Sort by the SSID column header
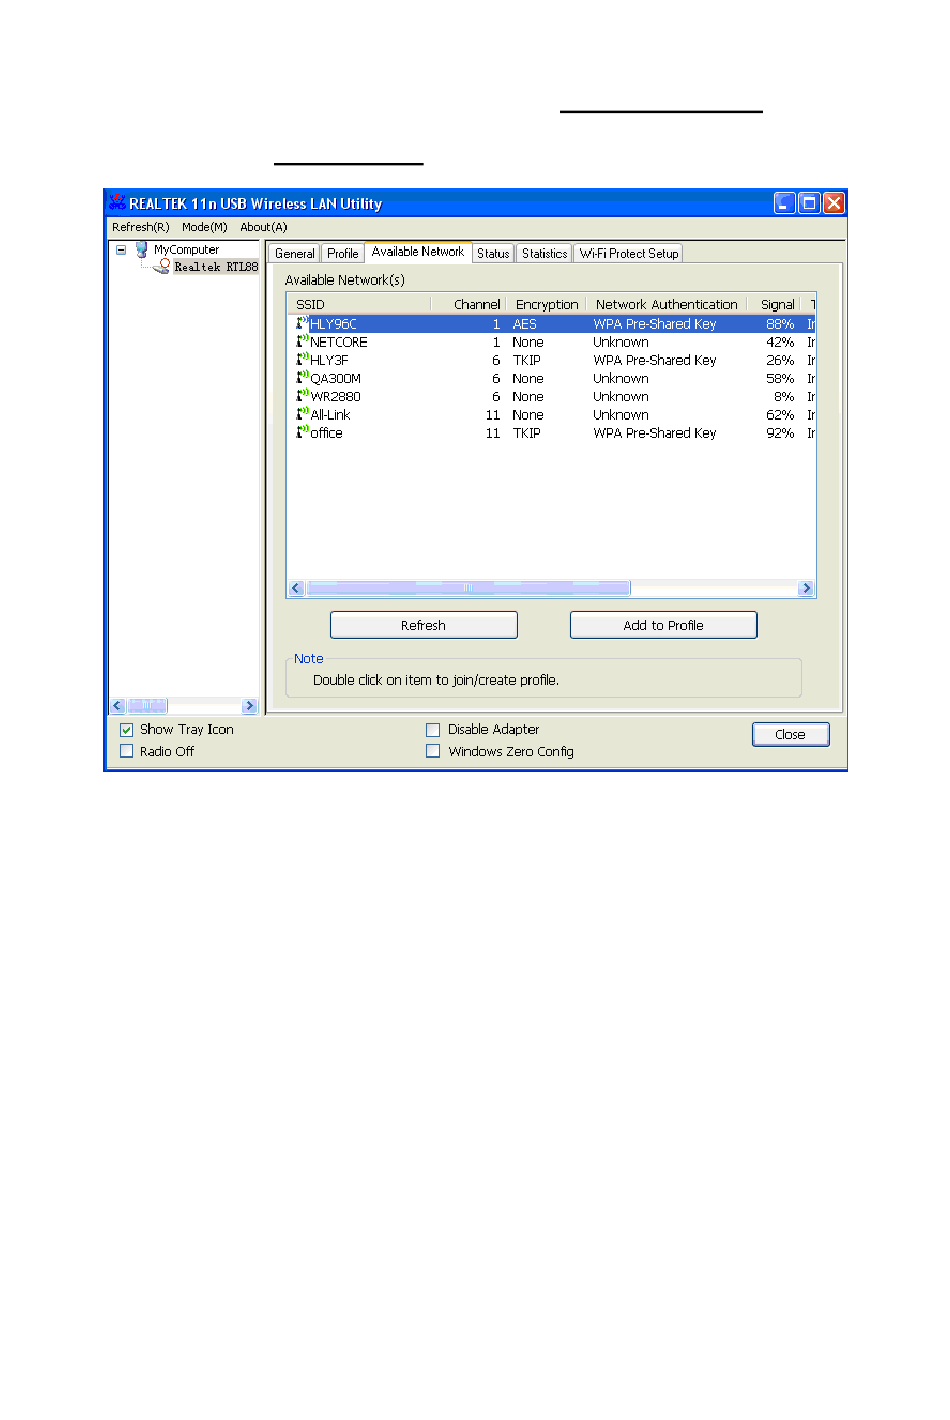 pos(359,304)
